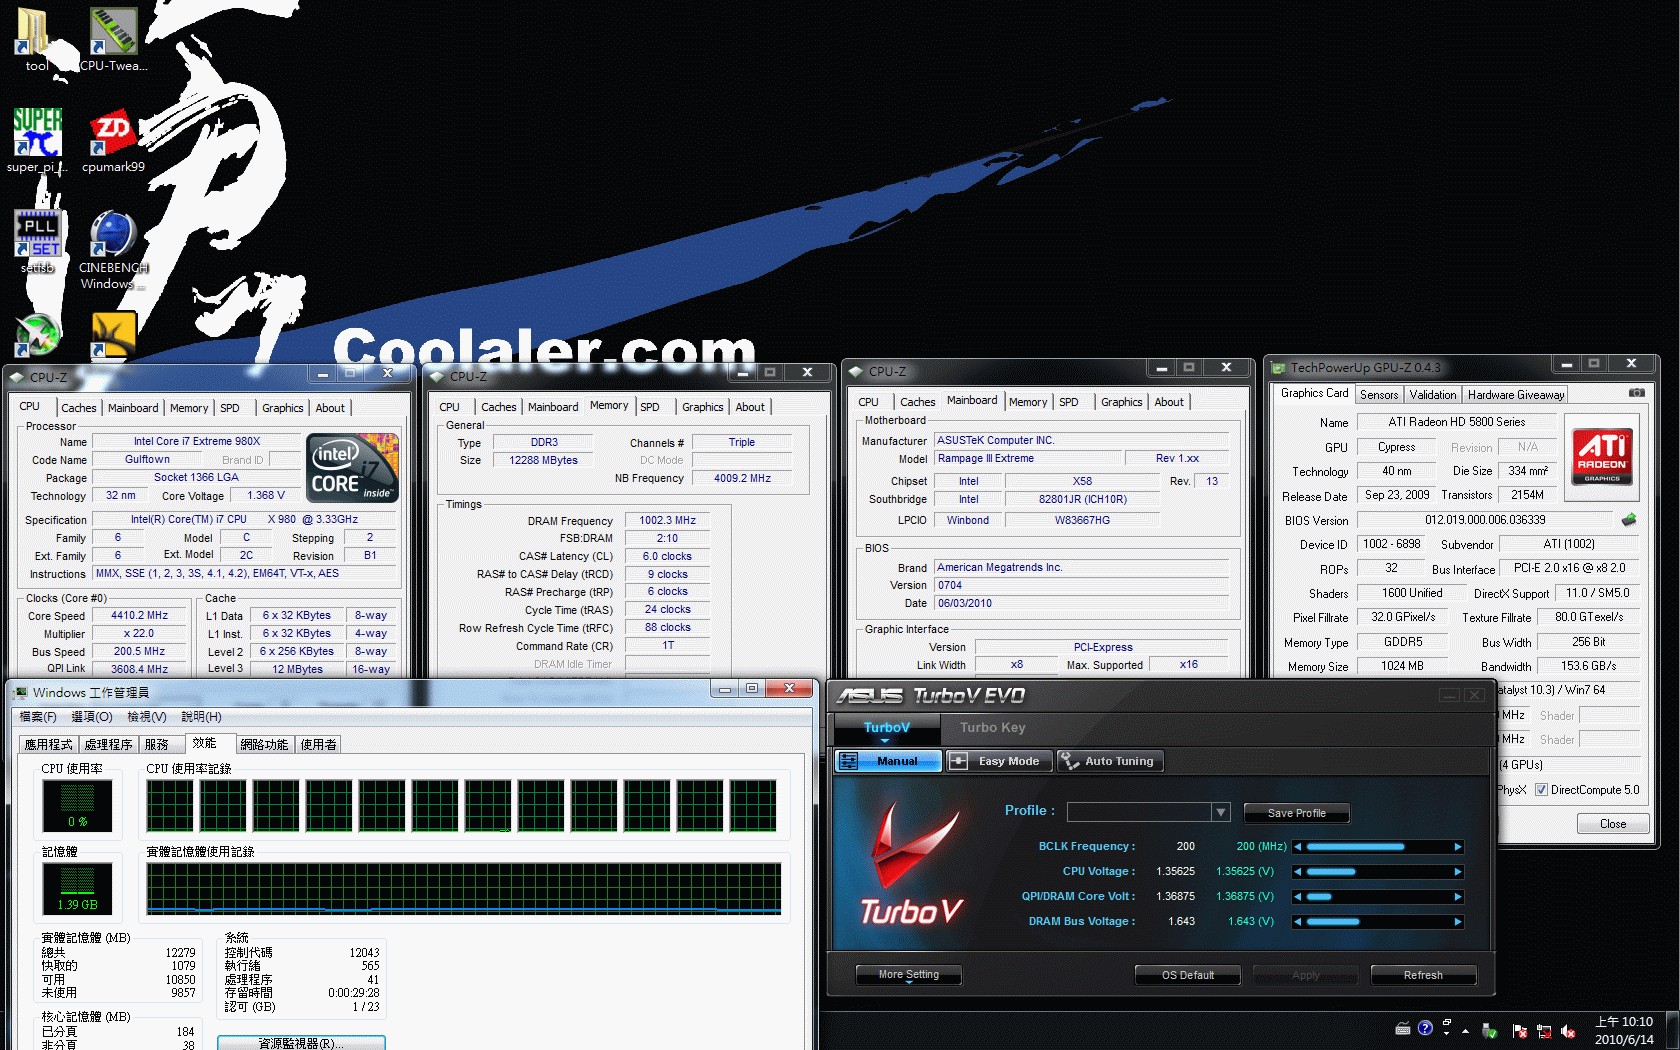Screen dimensions: 1680x1050
Task: Expand the More Setting panel in TurboV
Action: click(x=909, y=975)
